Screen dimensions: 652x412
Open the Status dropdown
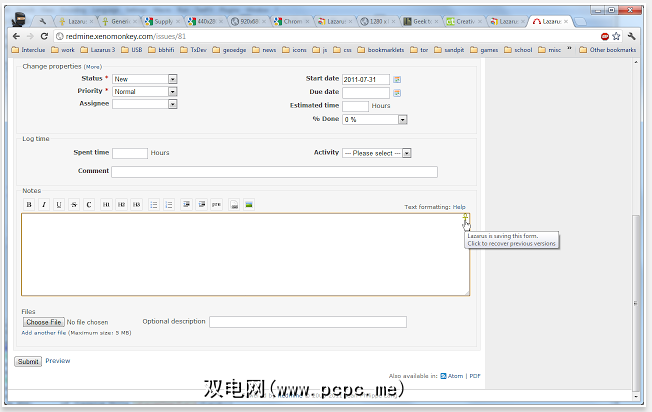pos(144,78)
